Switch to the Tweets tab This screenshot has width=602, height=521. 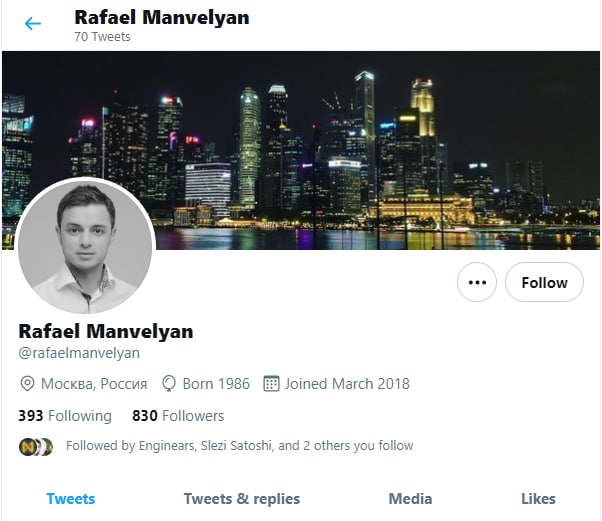pyautogui.click(x=71, y=499)
